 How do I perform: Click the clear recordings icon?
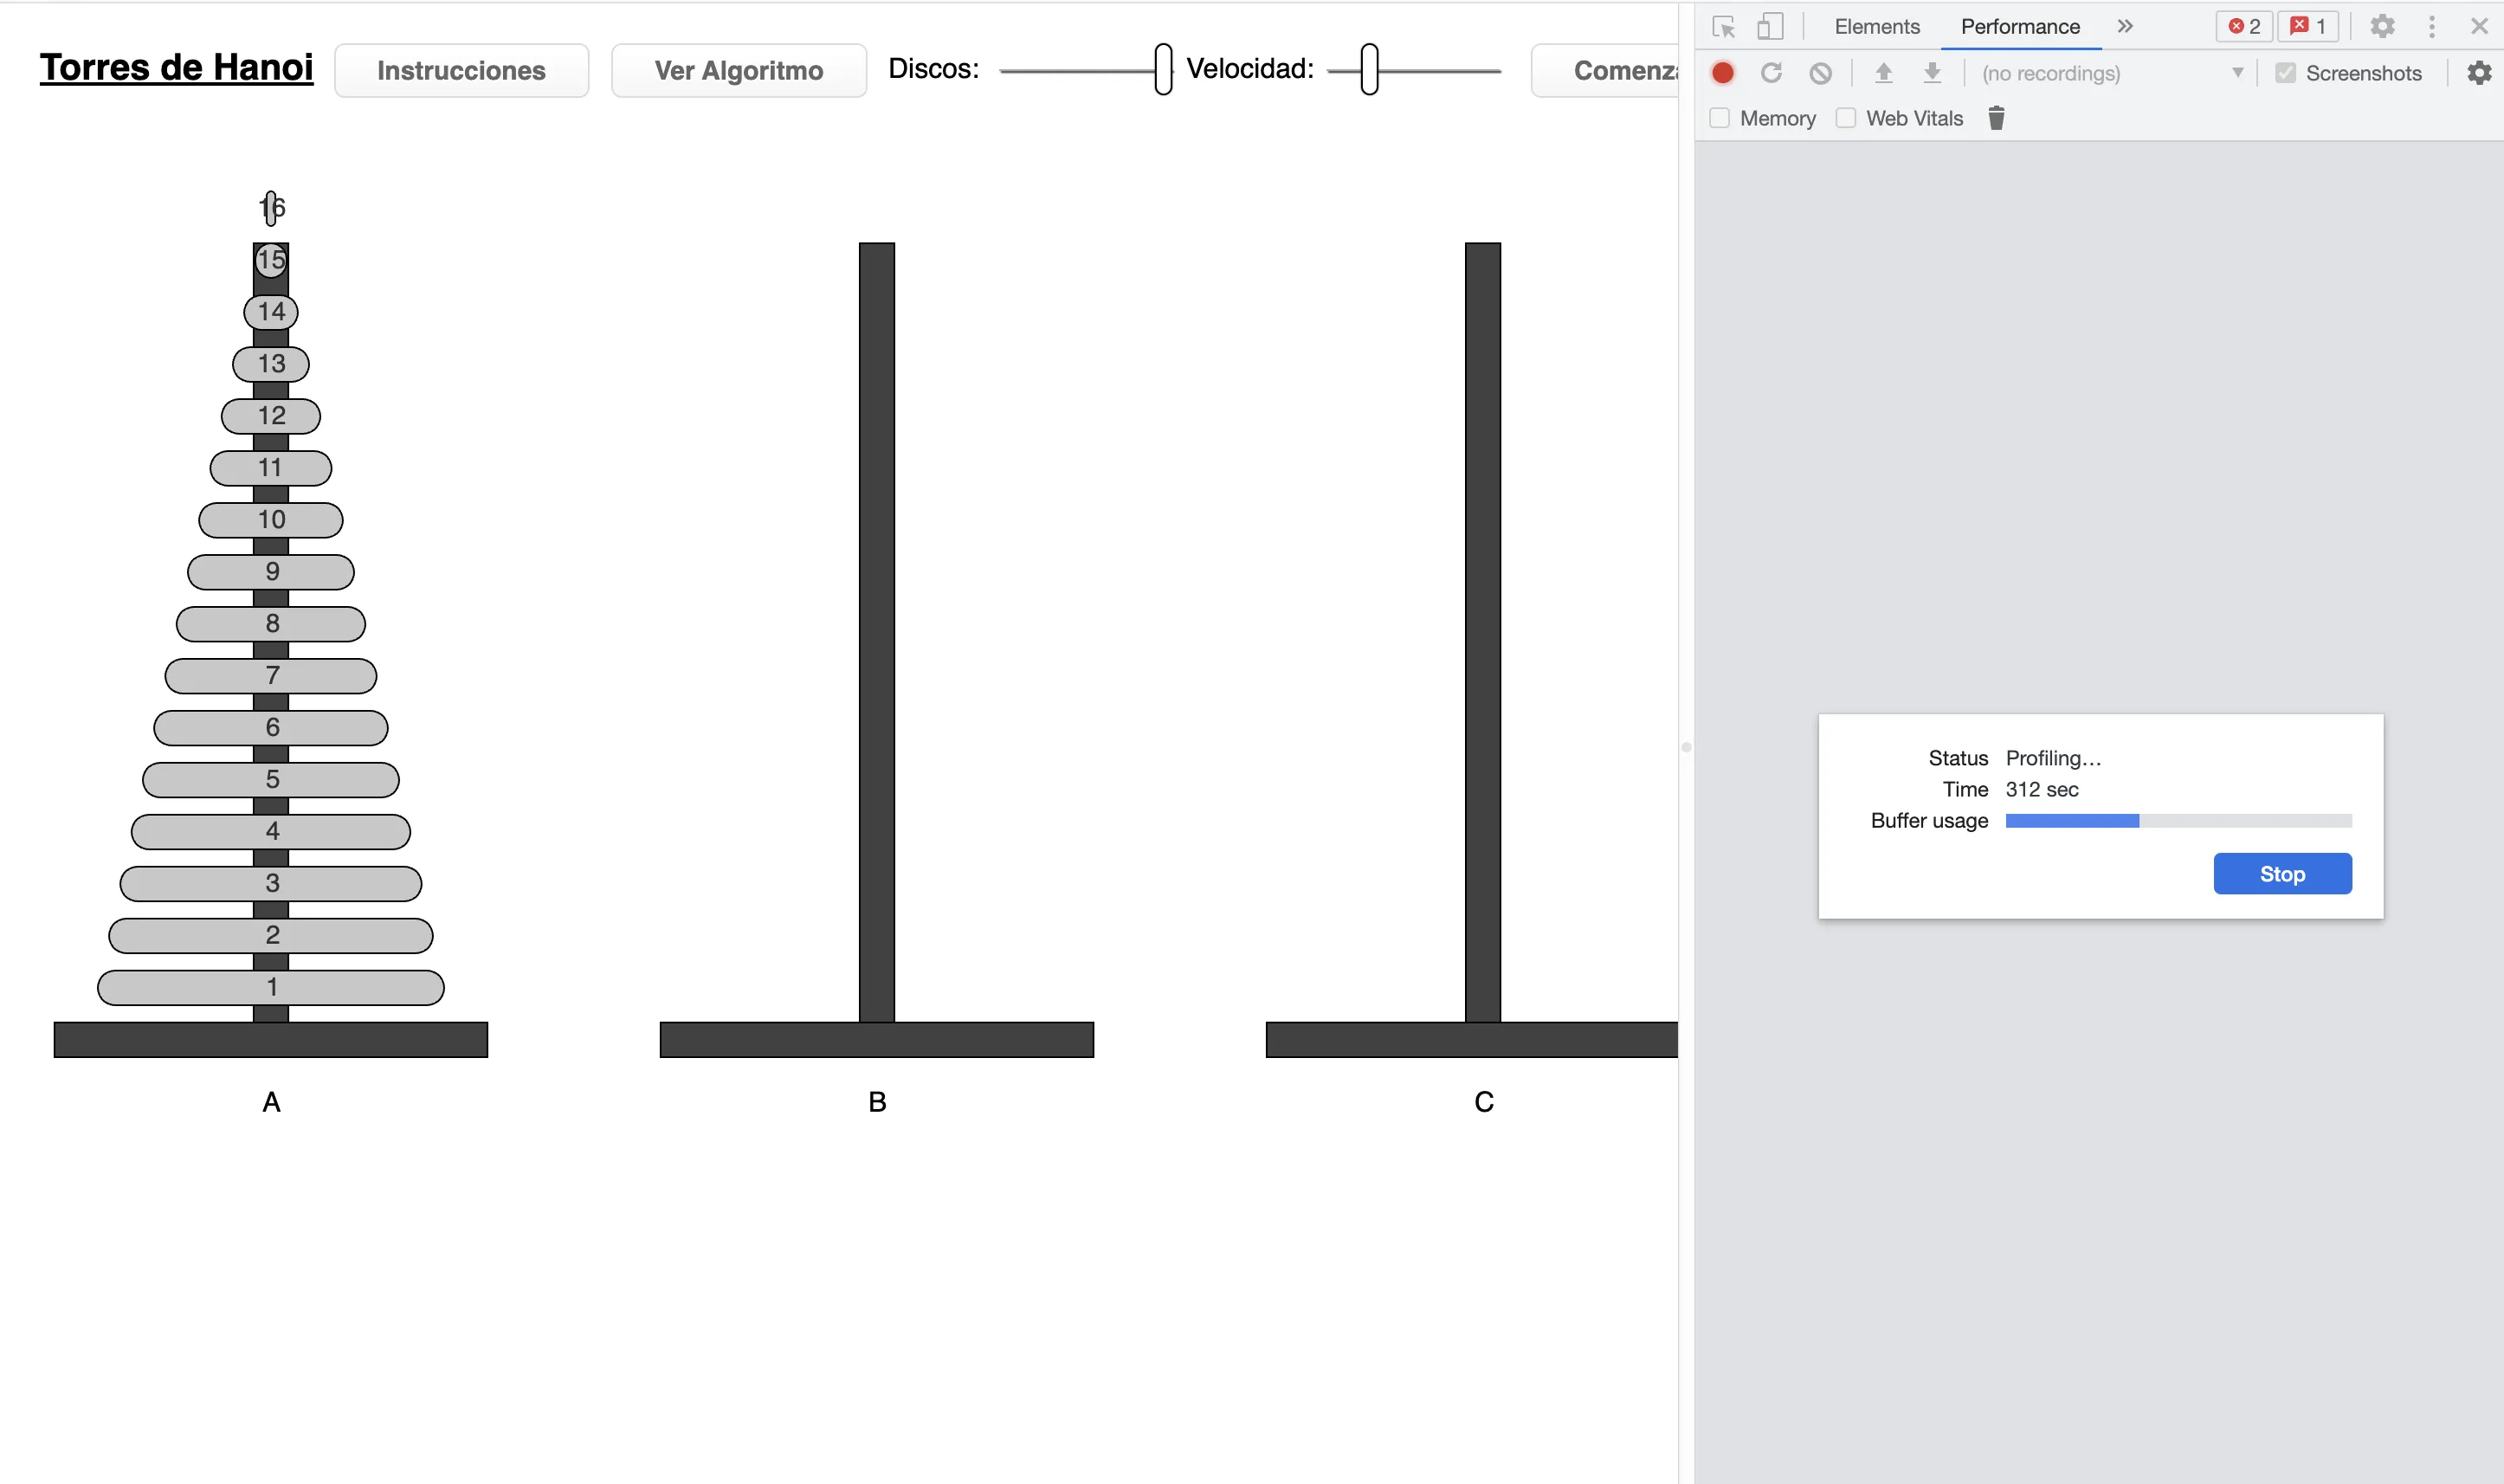[x=1822, y=73]
